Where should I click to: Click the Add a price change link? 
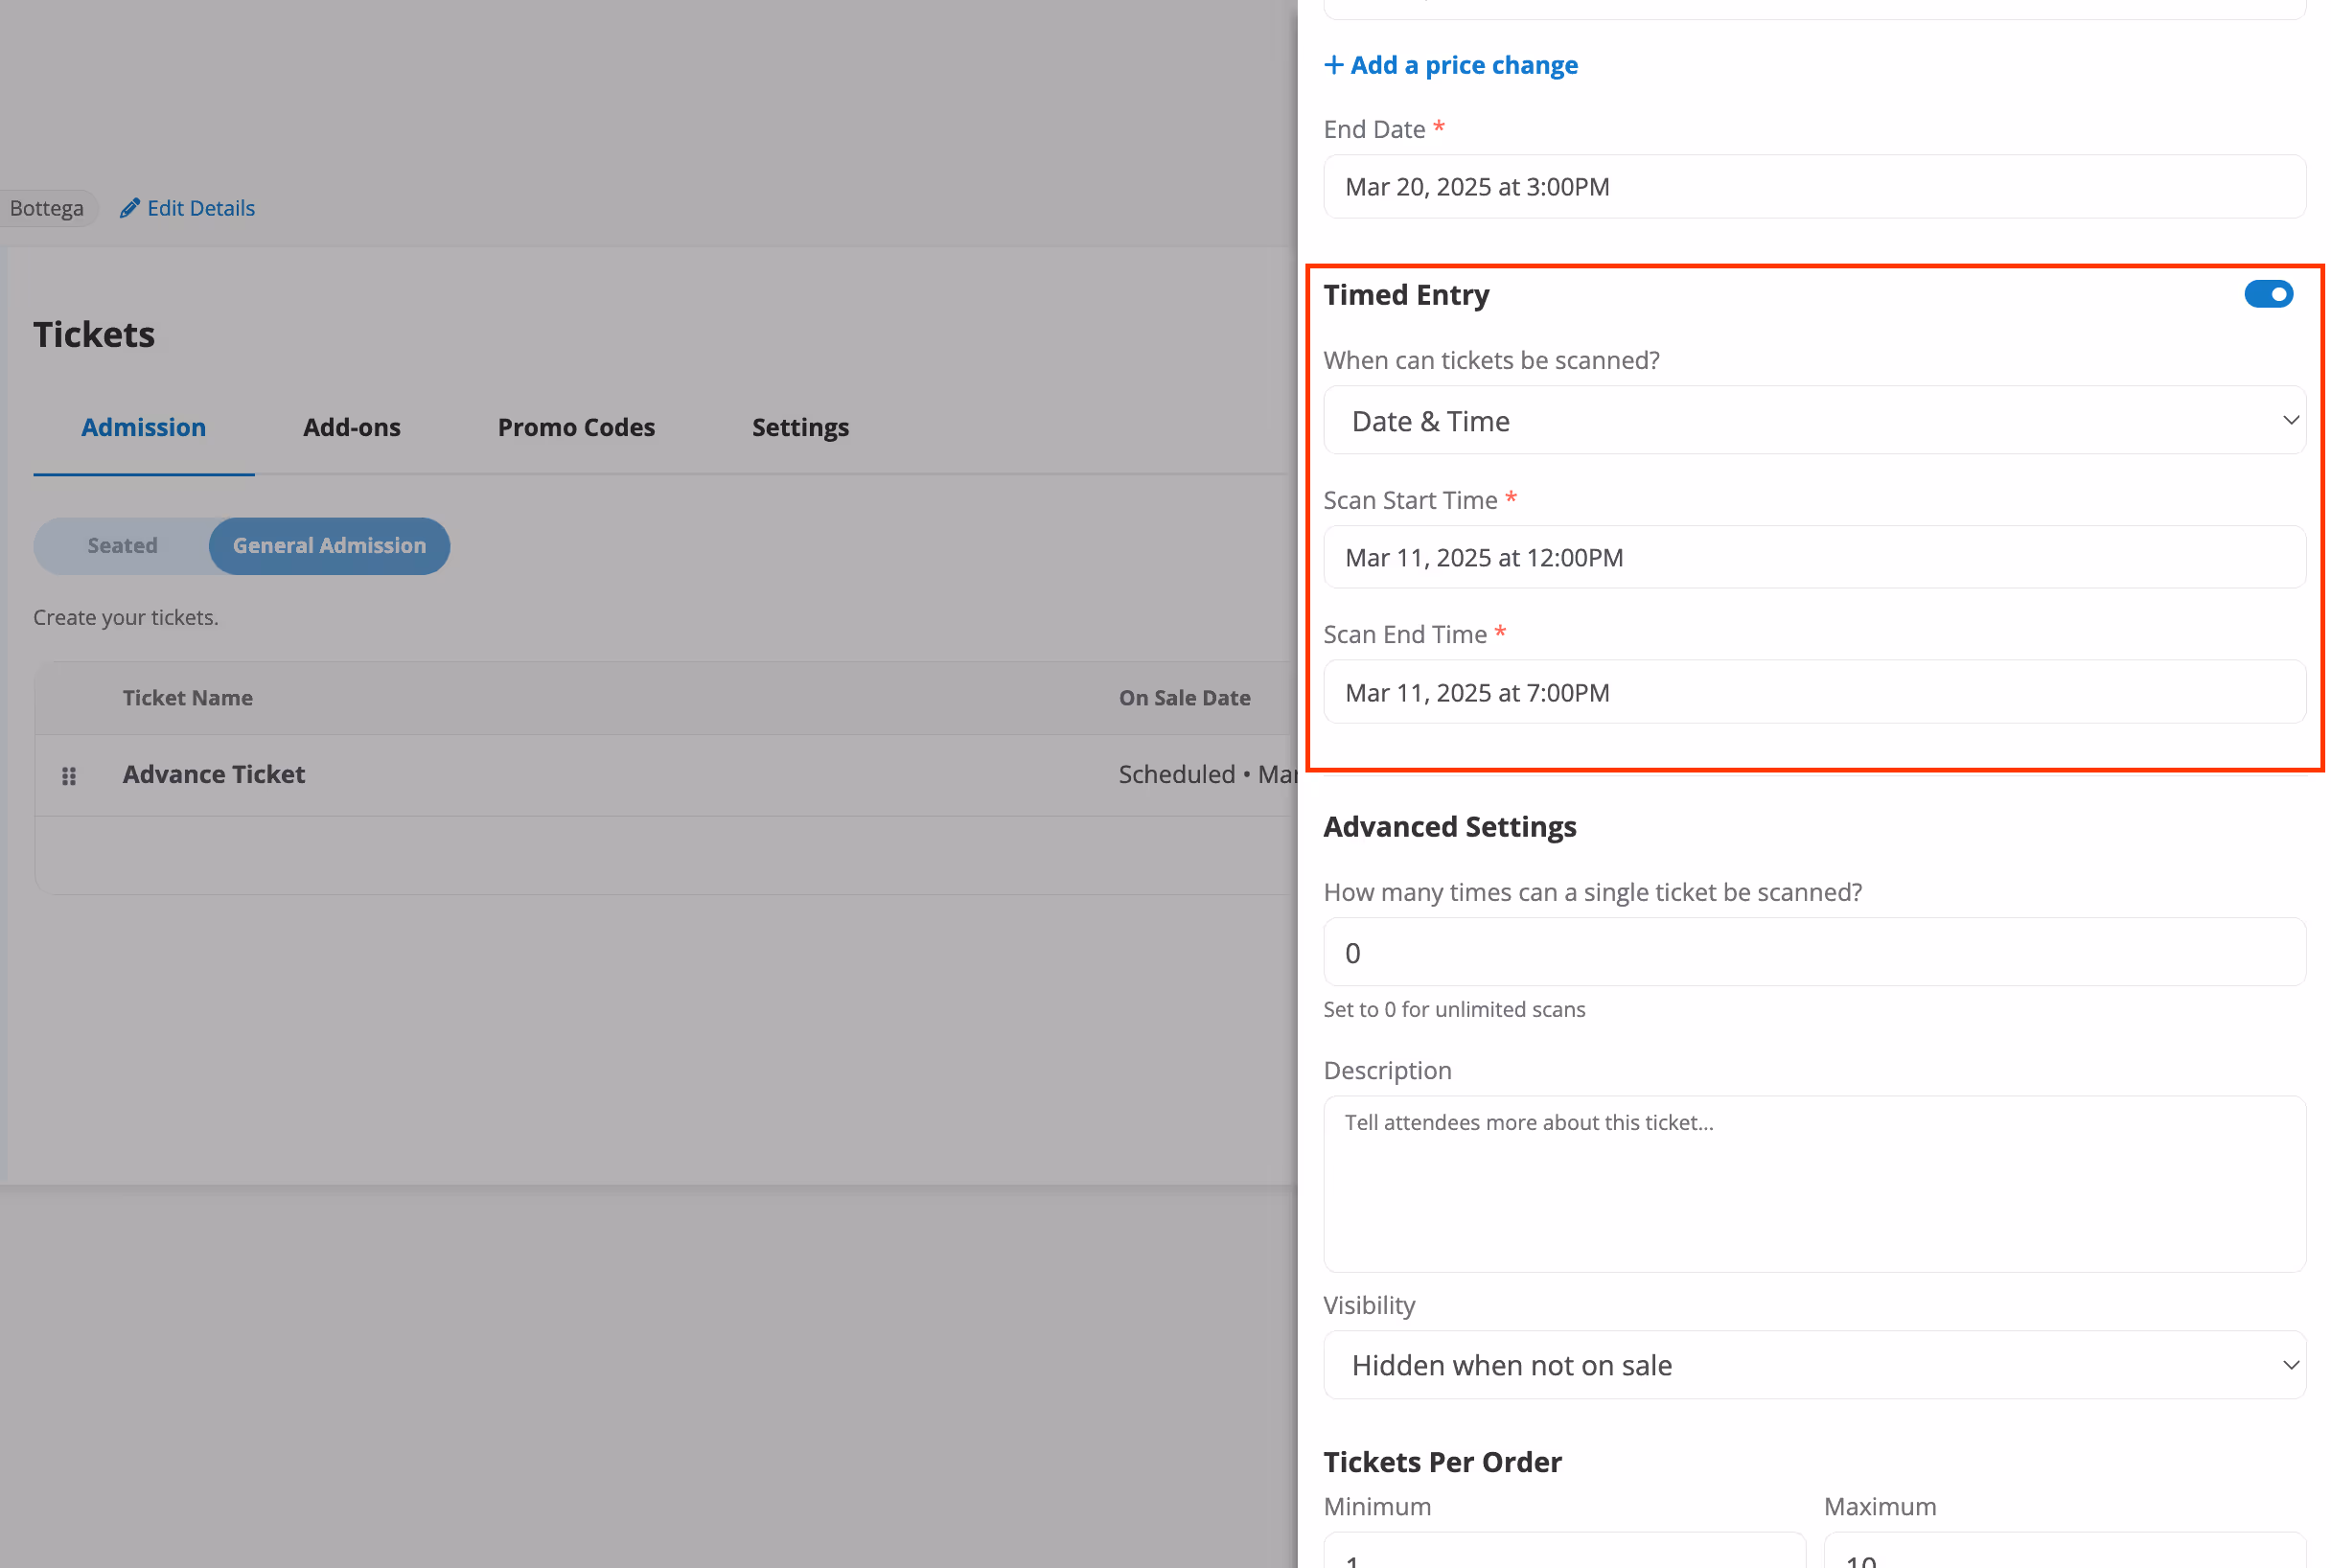1463,65
